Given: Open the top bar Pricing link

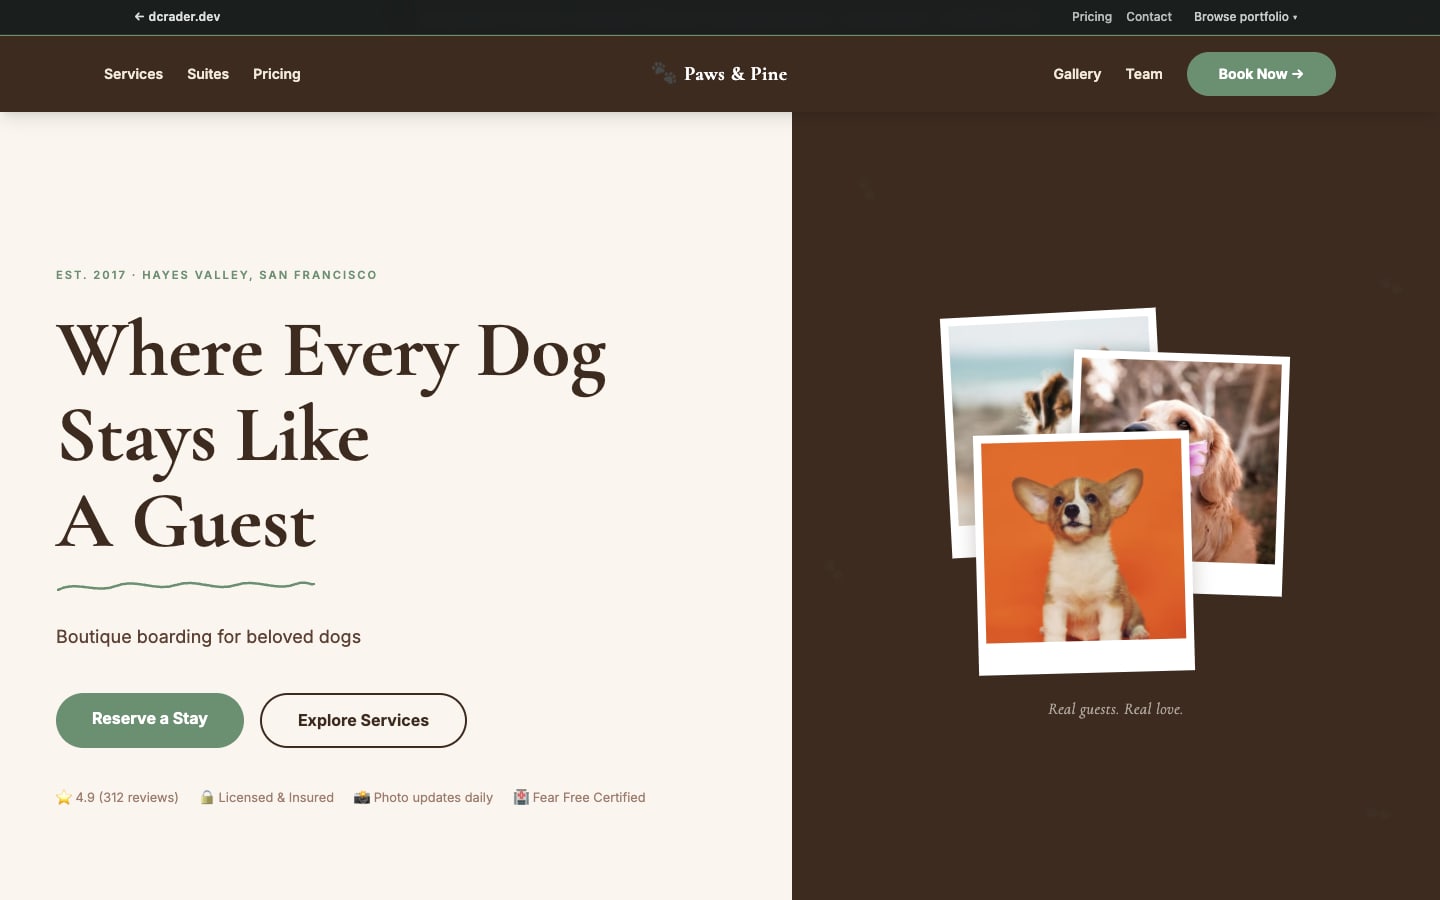Looking at the screenshot, I should click(x=1092, y=17).
